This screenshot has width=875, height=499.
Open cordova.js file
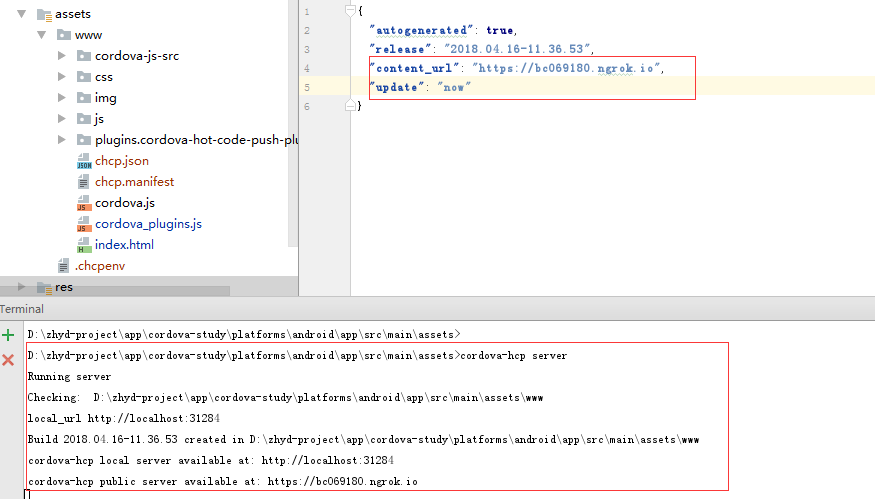pos(124,203)
